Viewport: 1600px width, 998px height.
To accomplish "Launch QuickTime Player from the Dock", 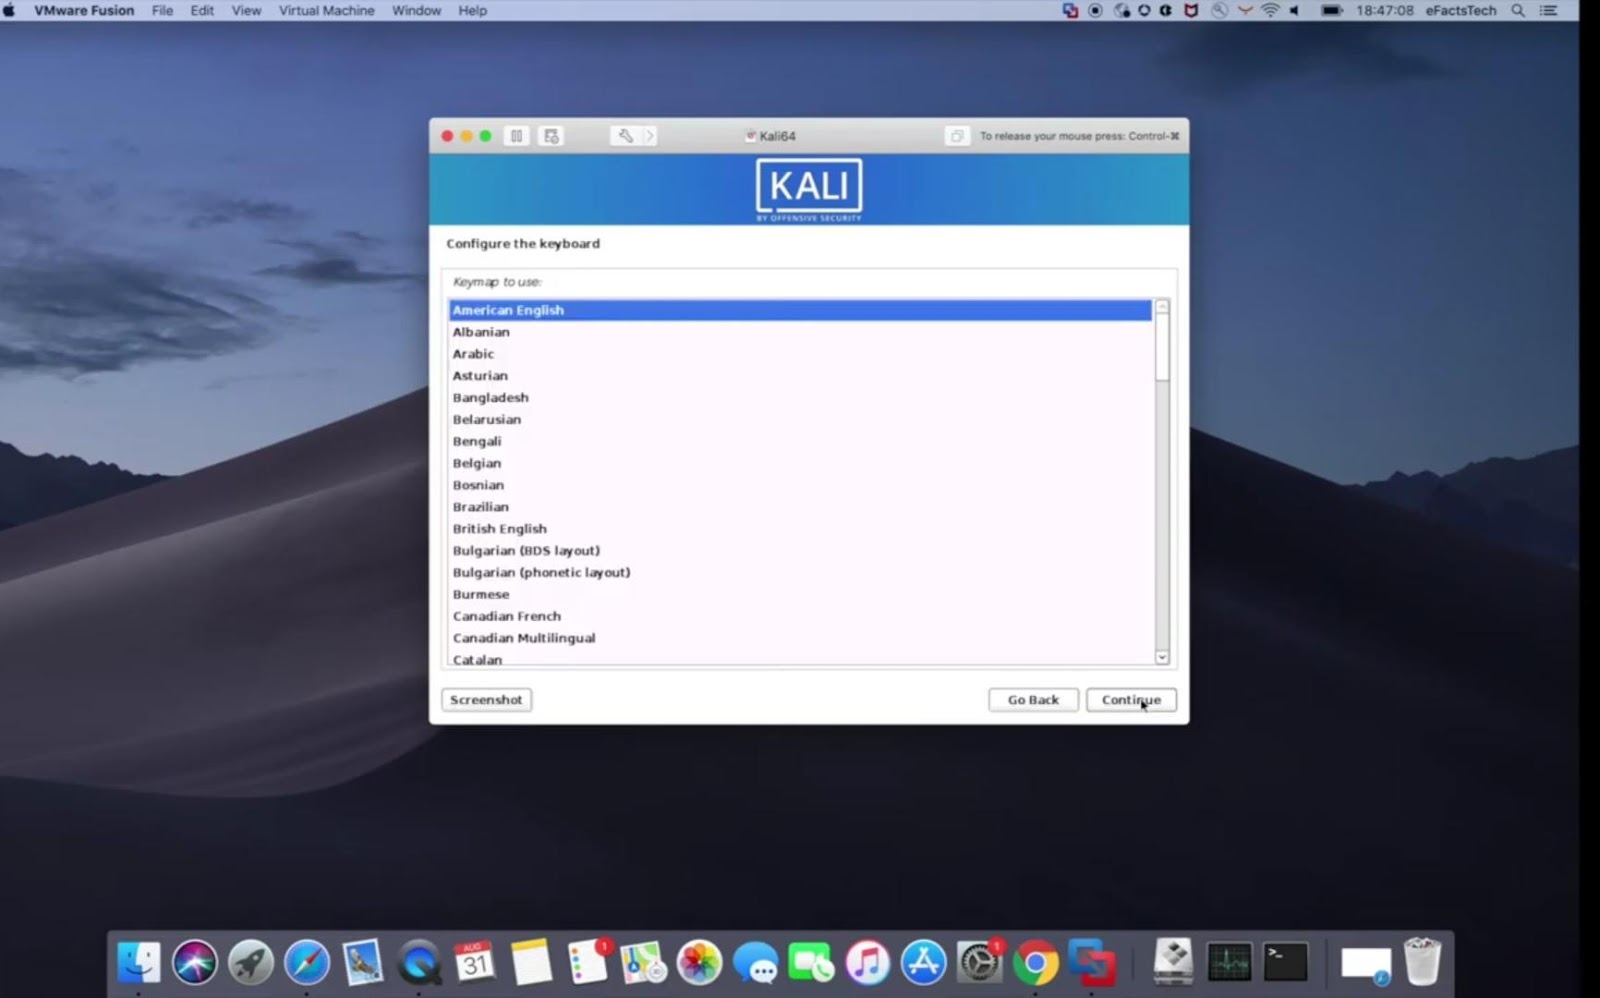I will pyautogui.click(x=419, y=963).
